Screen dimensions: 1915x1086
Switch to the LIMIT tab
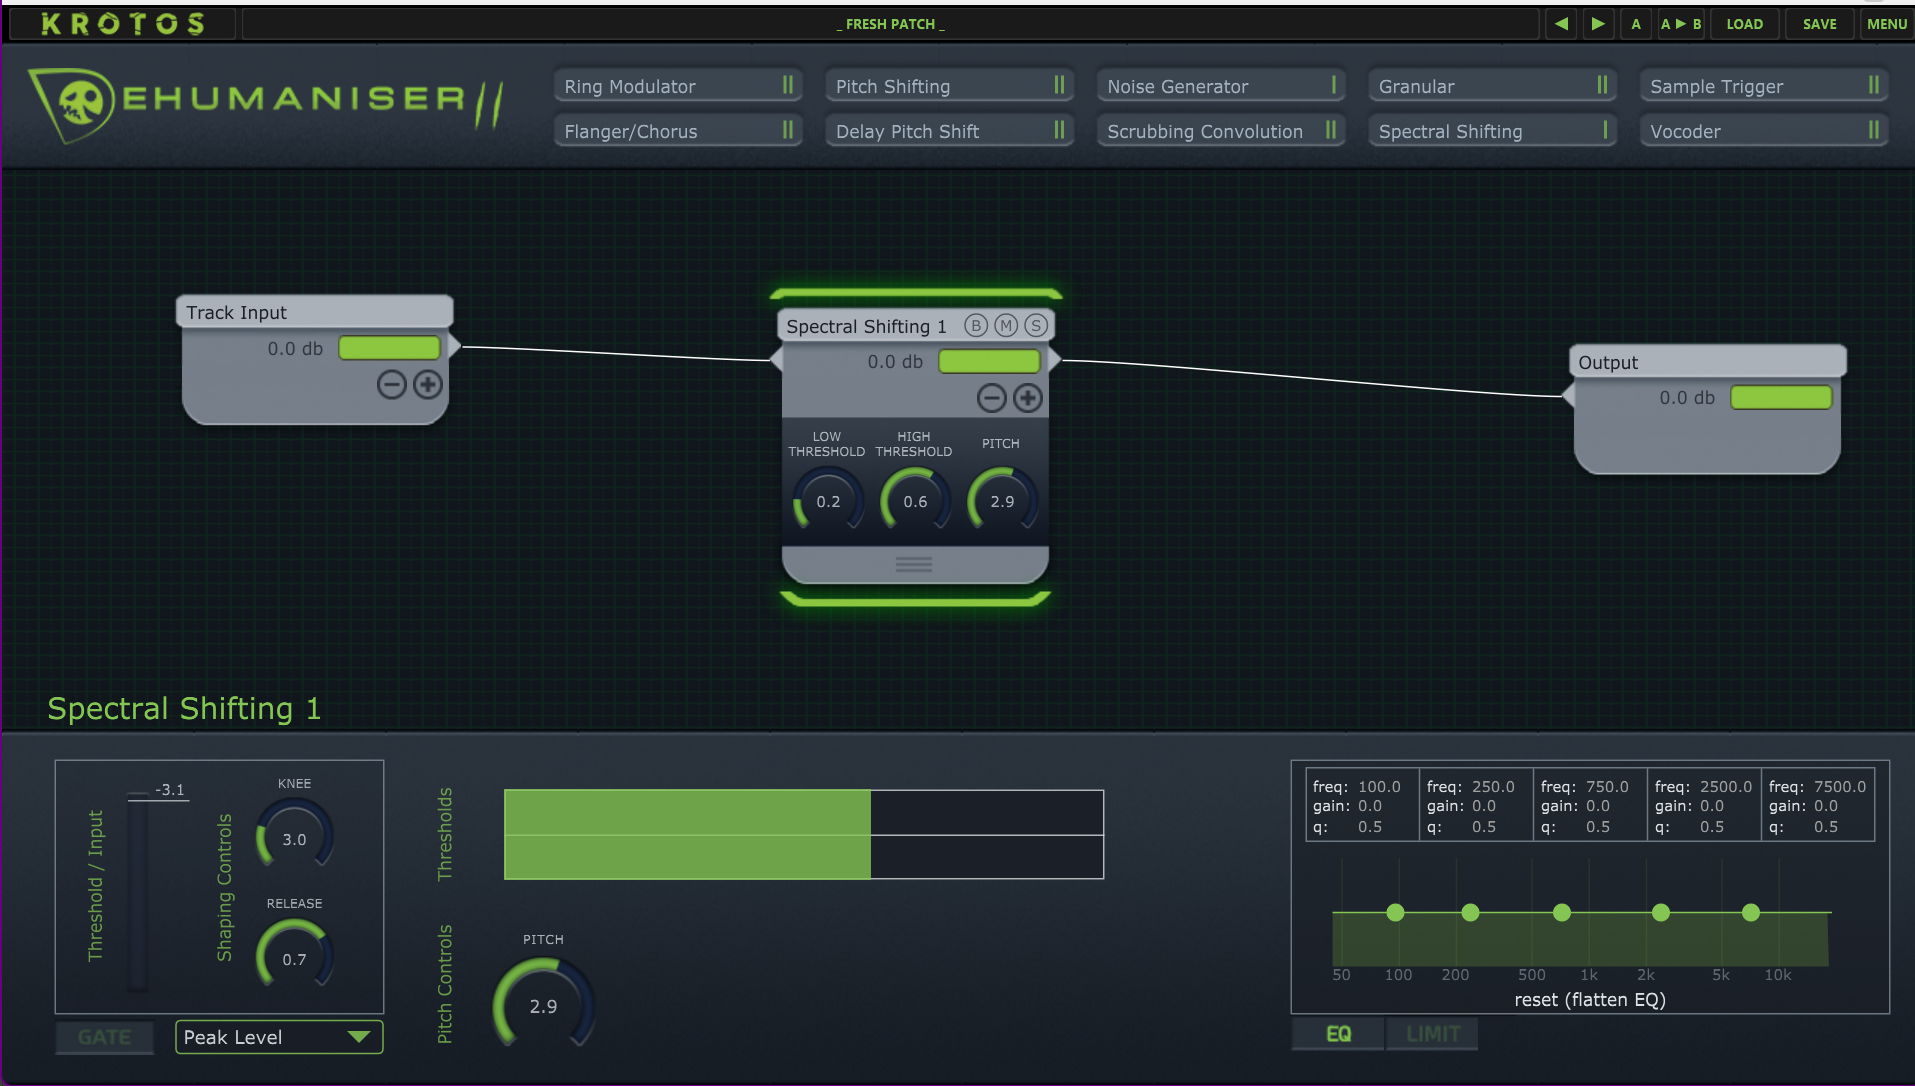[x=1433, y=1034]
